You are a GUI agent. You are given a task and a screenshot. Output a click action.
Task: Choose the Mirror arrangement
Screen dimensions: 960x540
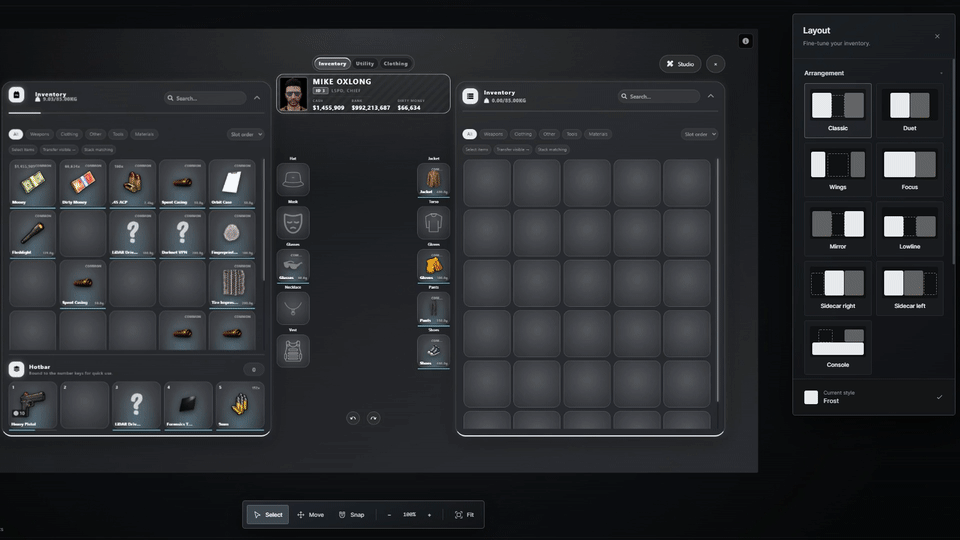tap(838, 229)
